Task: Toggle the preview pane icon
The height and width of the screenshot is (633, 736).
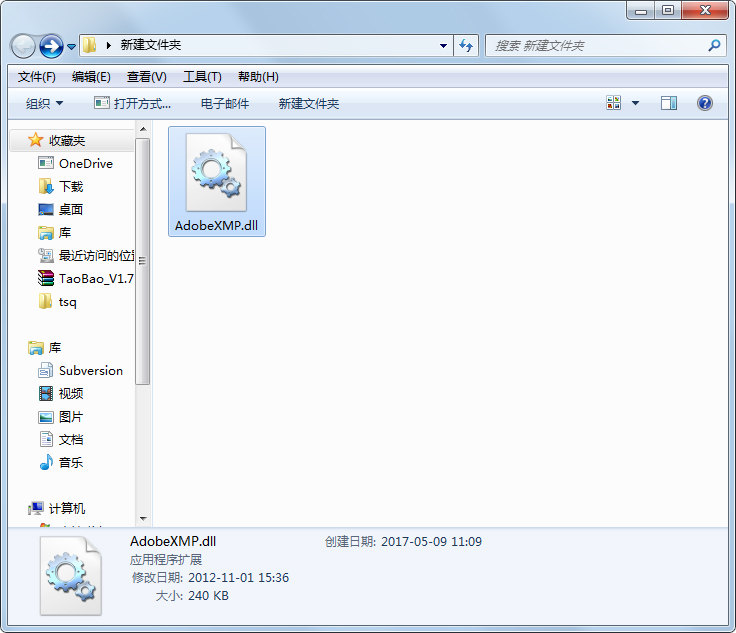Action: coord(668,103)
